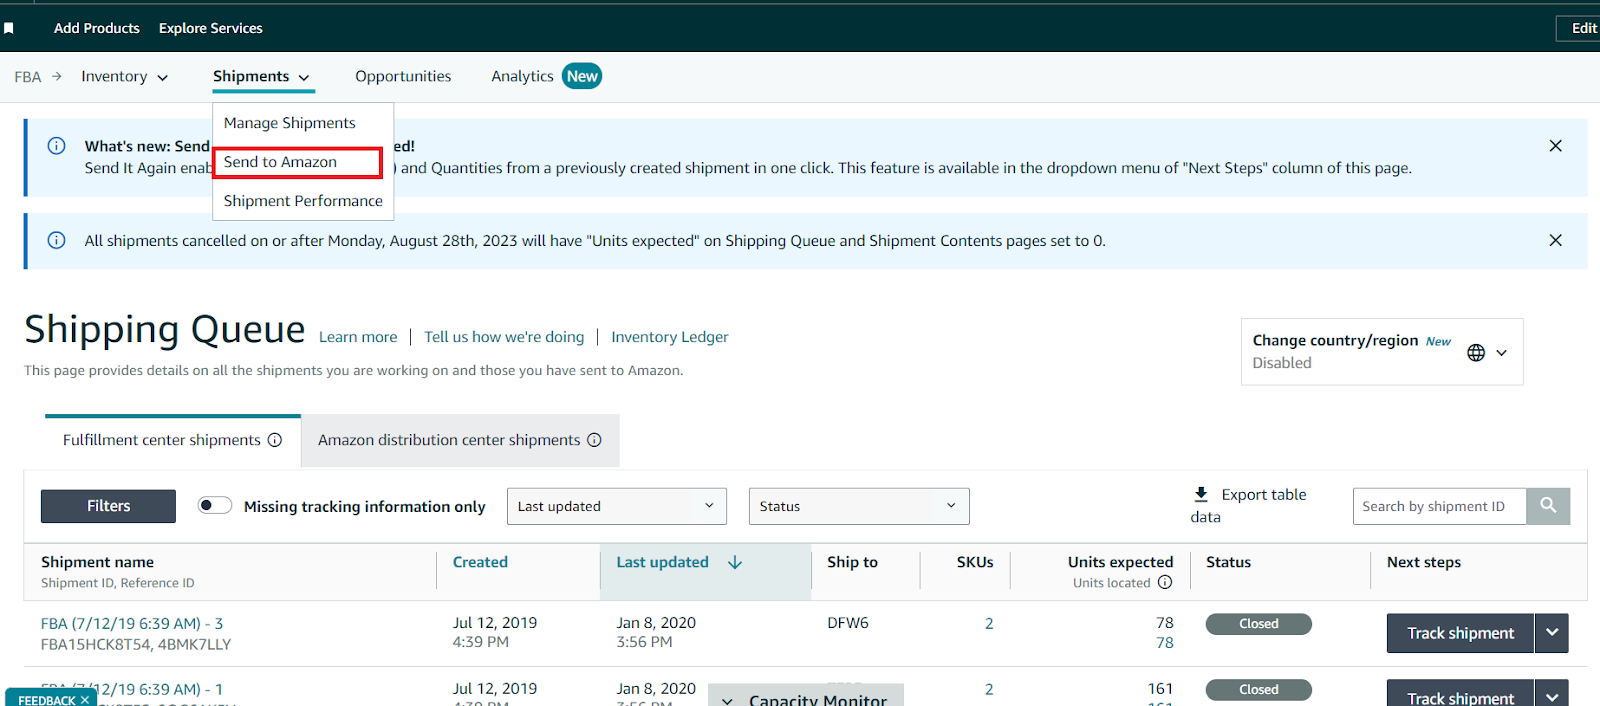Screen dimensions: 1600x706
Task: Click the Created column header
Action: point(480,562)
